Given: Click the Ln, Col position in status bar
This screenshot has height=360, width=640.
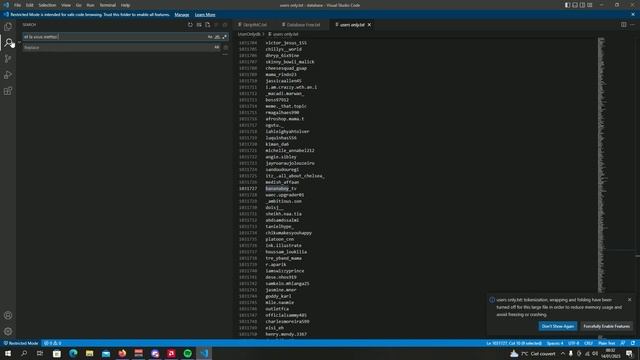Looking at the screenshot, I should click(514, 343).
